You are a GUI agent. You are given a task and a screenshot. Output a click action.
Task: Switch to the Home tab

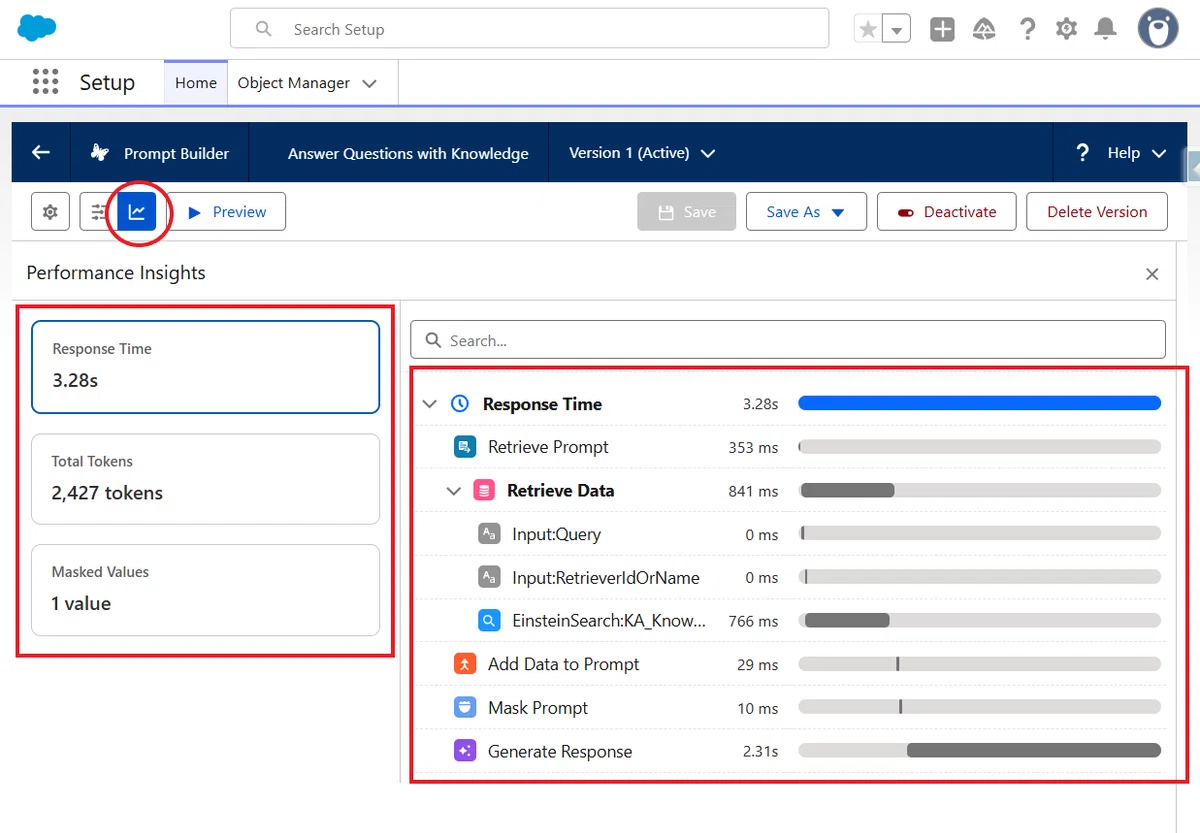coord(196,83)
